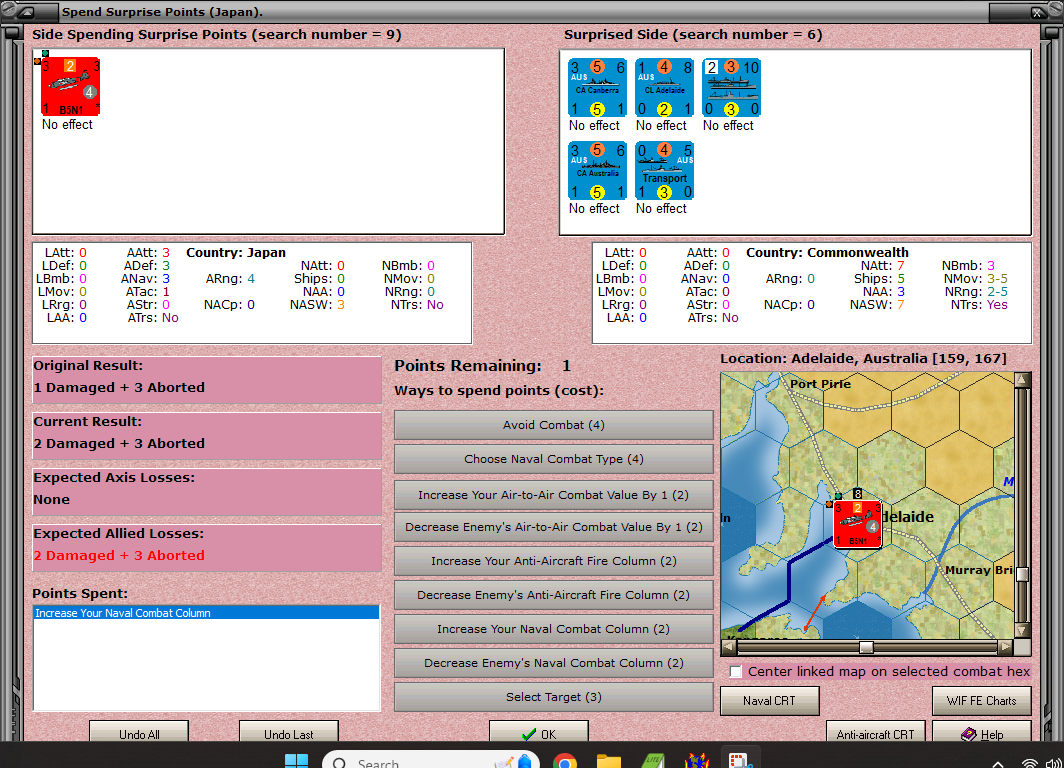Screen dimensions: 1064x768
Task: Open the system menu icon in title bar
Action: pos(26,12)
